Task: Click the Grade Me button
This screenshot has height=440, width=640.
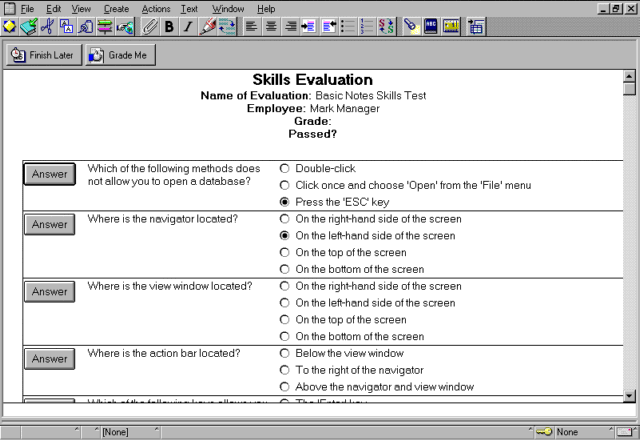Action: coord(120,55)
